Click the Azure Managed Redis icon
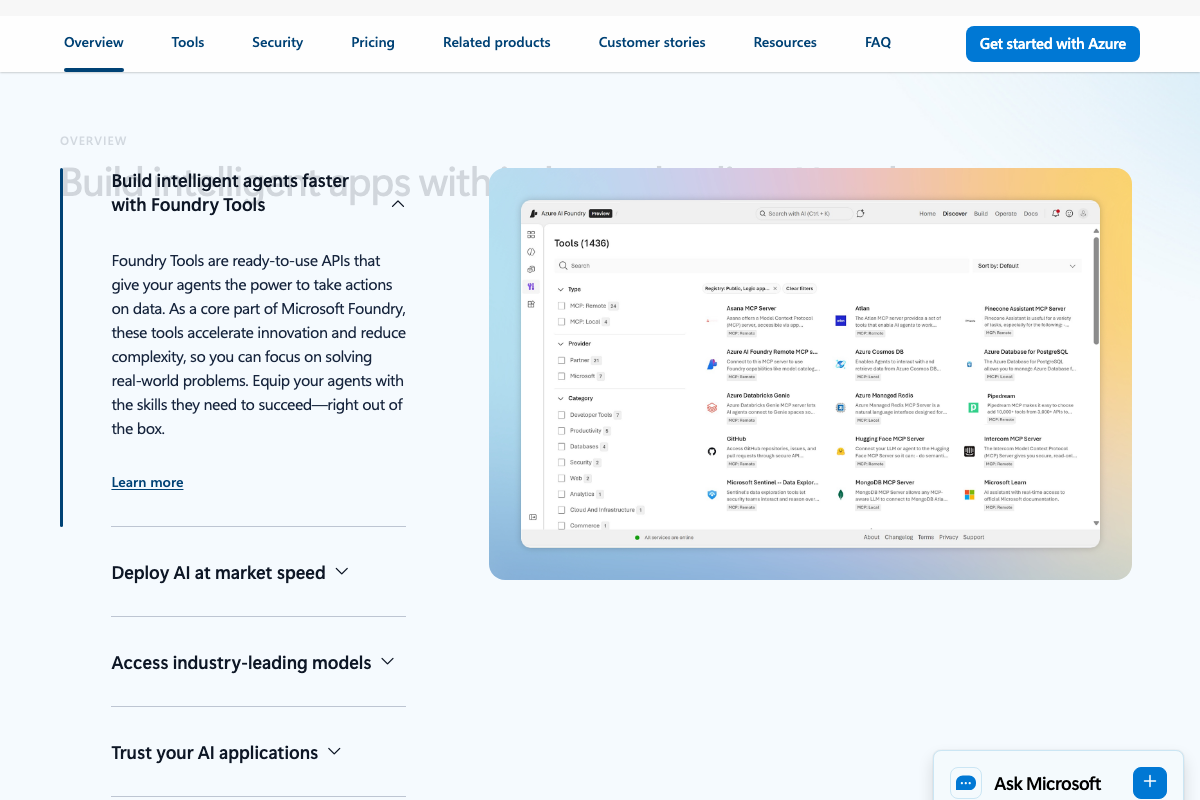 tap(841, 408)
